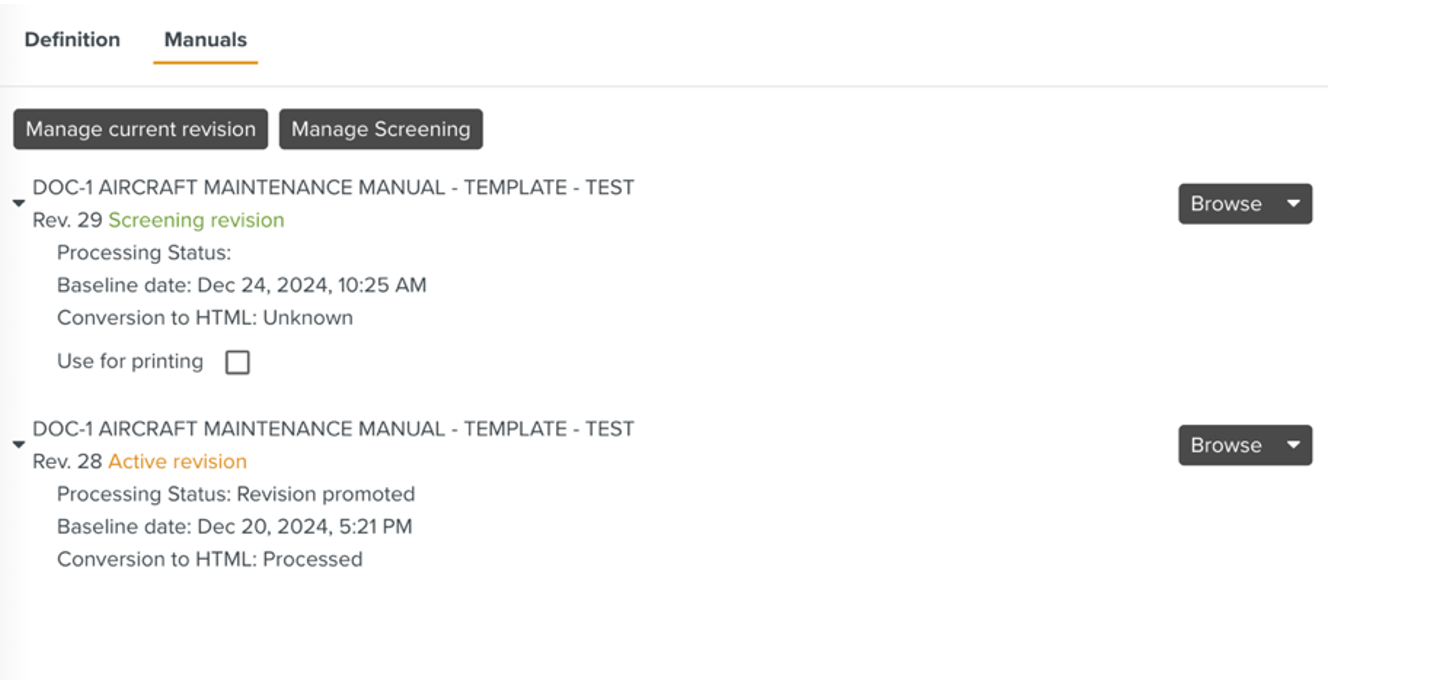Switch to the Definition tab

tap(71, 39)
